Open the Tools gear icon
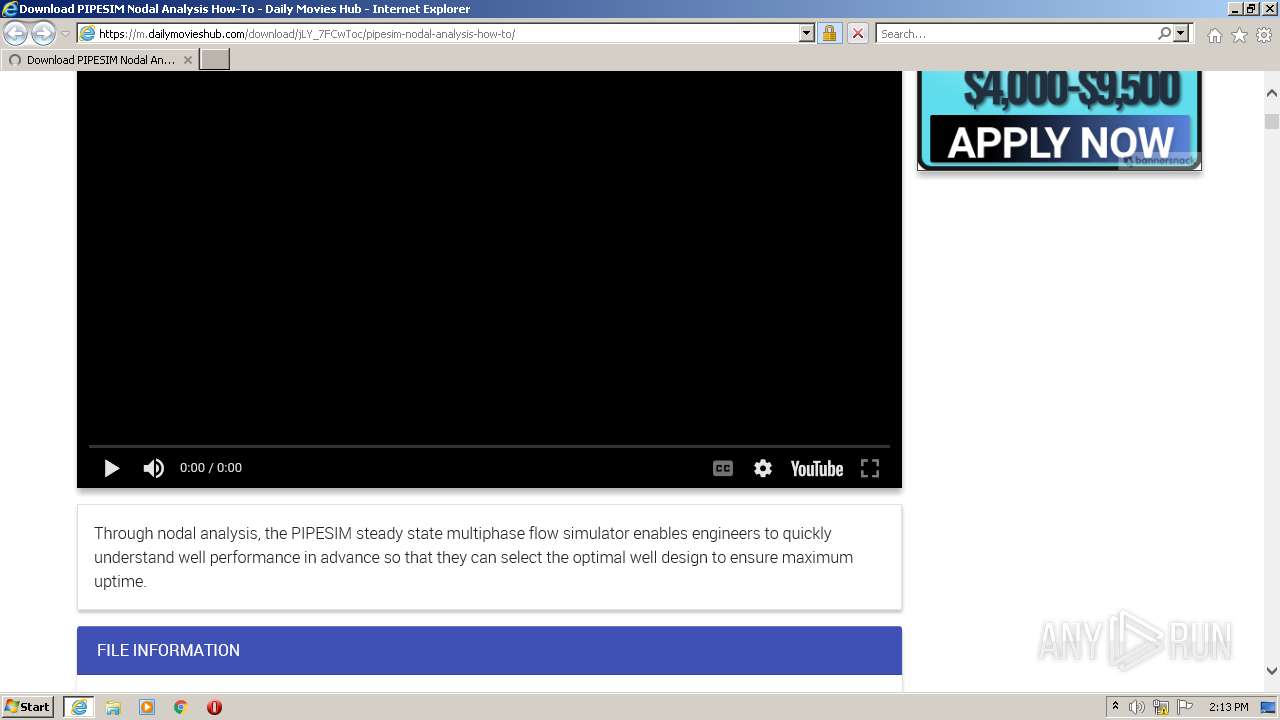This screenshot has height=720, width=1280. 1264,35
